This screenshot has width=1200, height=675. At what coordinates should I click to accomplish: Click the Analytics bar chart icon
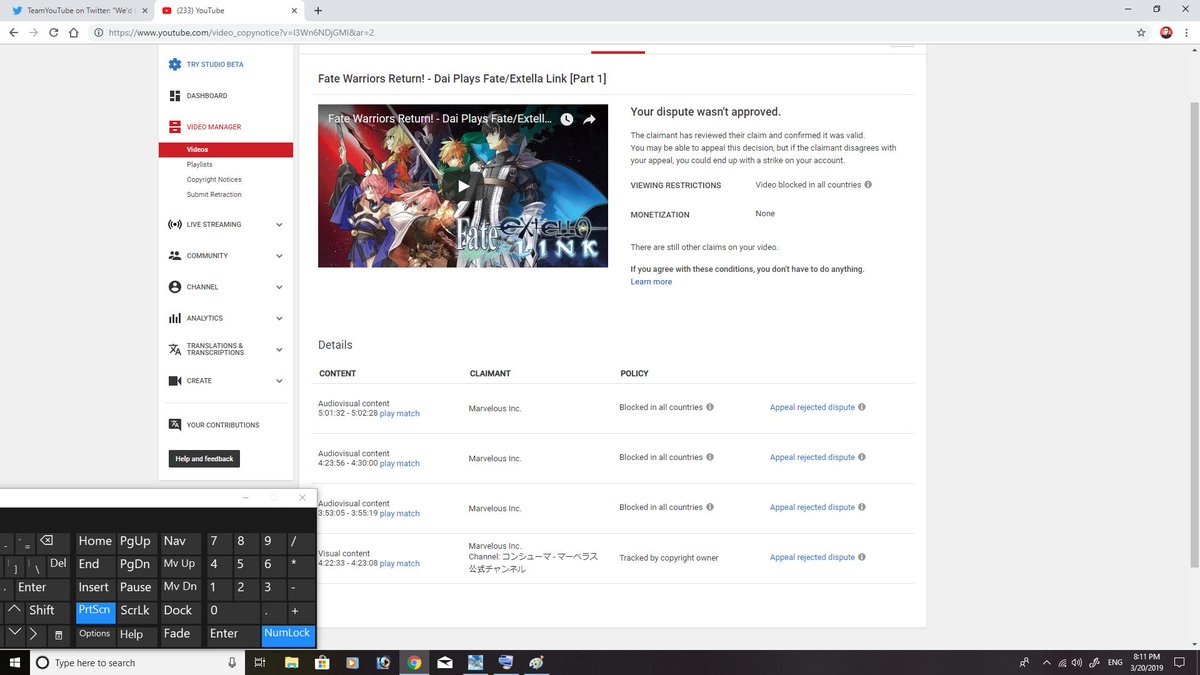[x=175, y=318]
